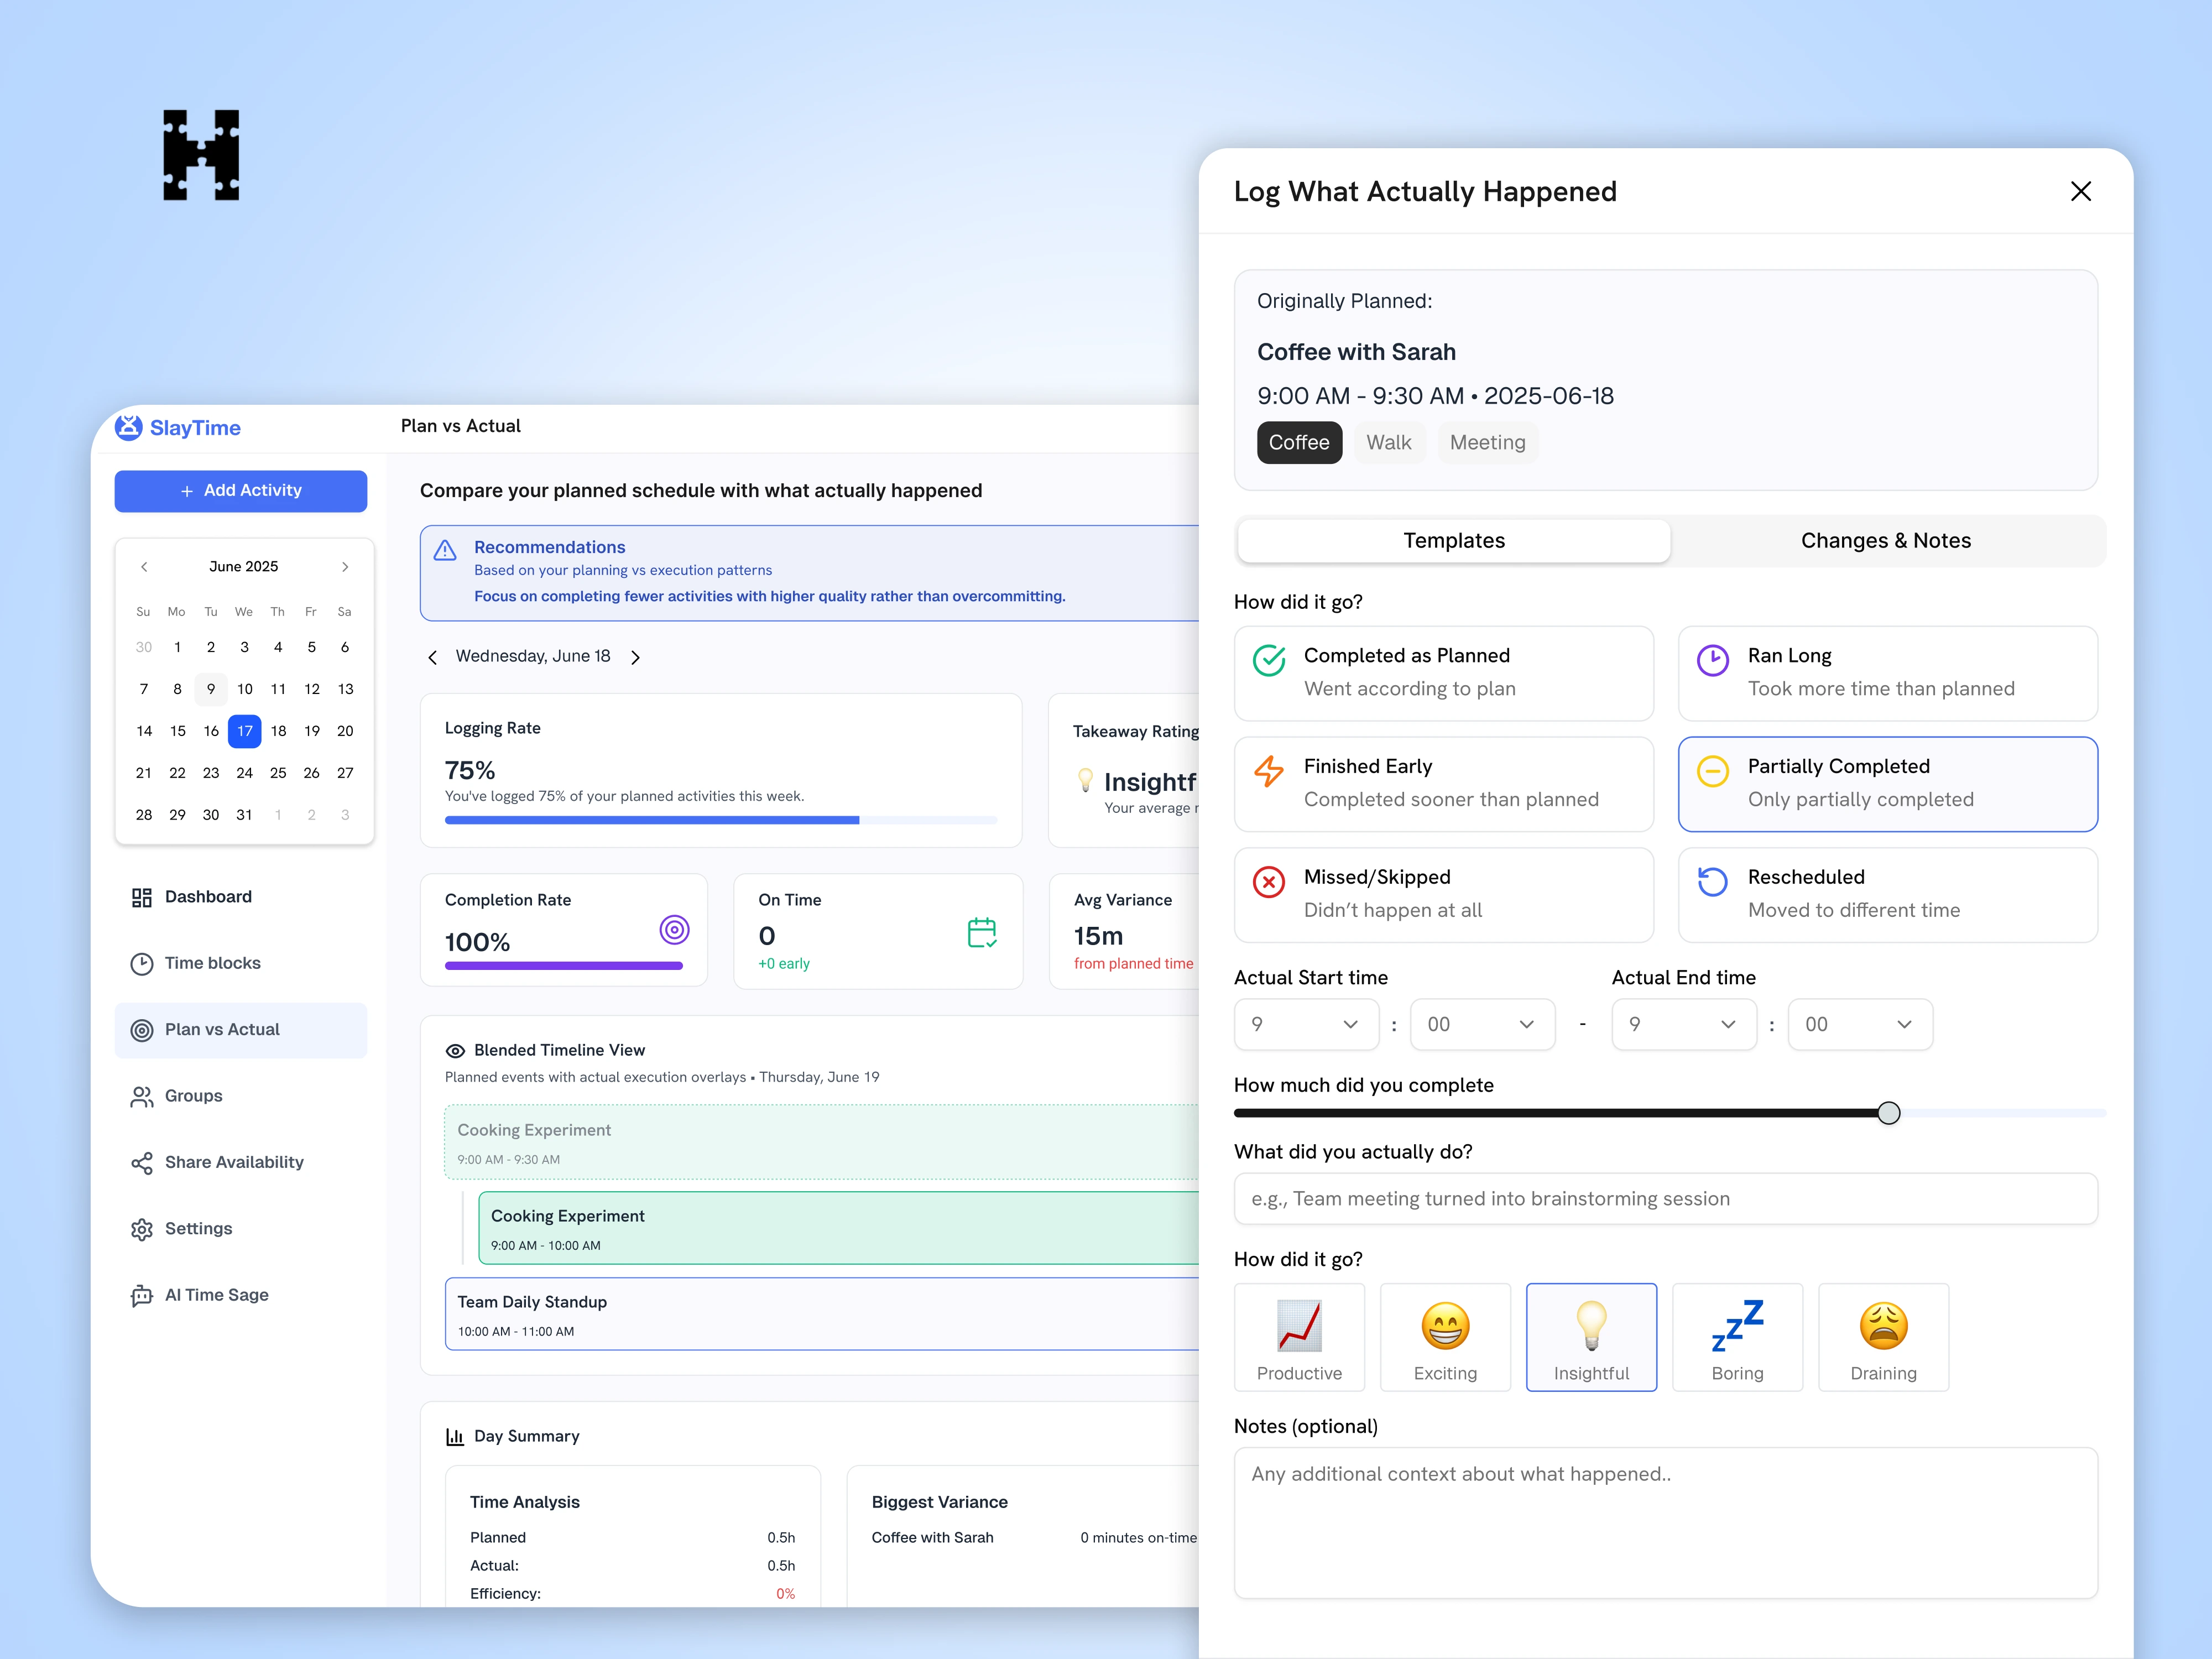The height and width of the screenshot is (1659, 2212).
Task: Go to next month in calendar
Action: 345,567
